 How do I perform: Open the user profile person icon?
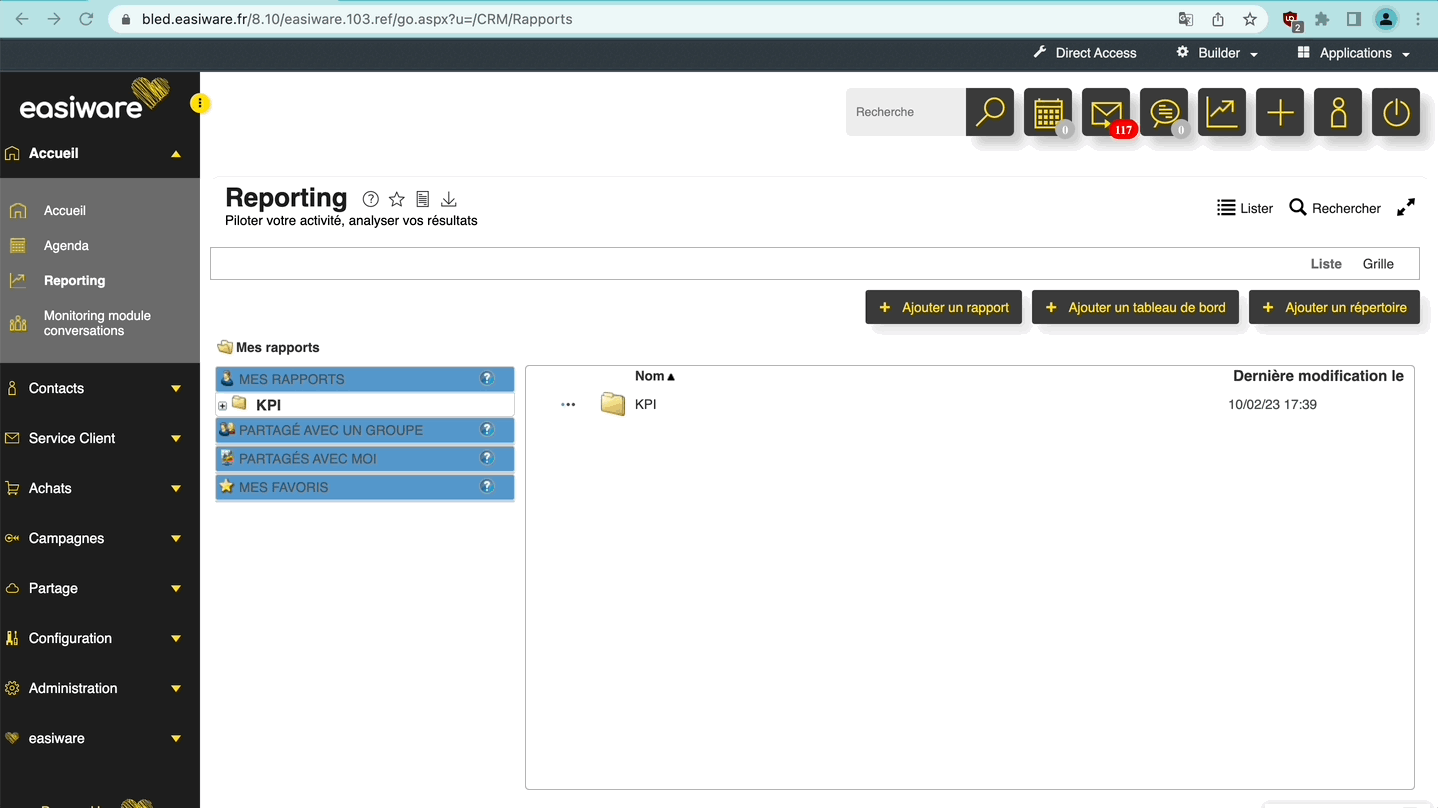(x=1338, y=112)
